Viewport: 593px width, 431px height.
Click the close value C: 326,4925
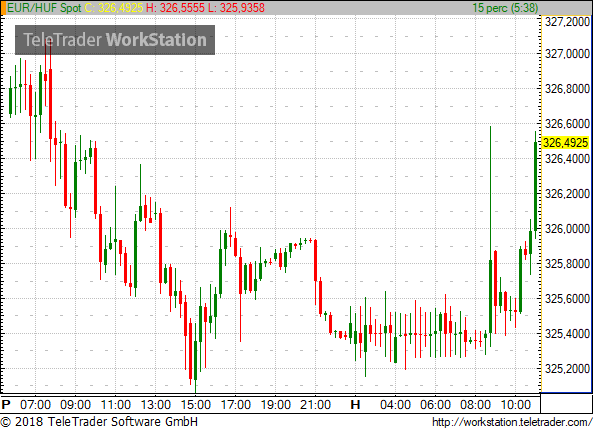pyautogui.click(x=114, y=8)
